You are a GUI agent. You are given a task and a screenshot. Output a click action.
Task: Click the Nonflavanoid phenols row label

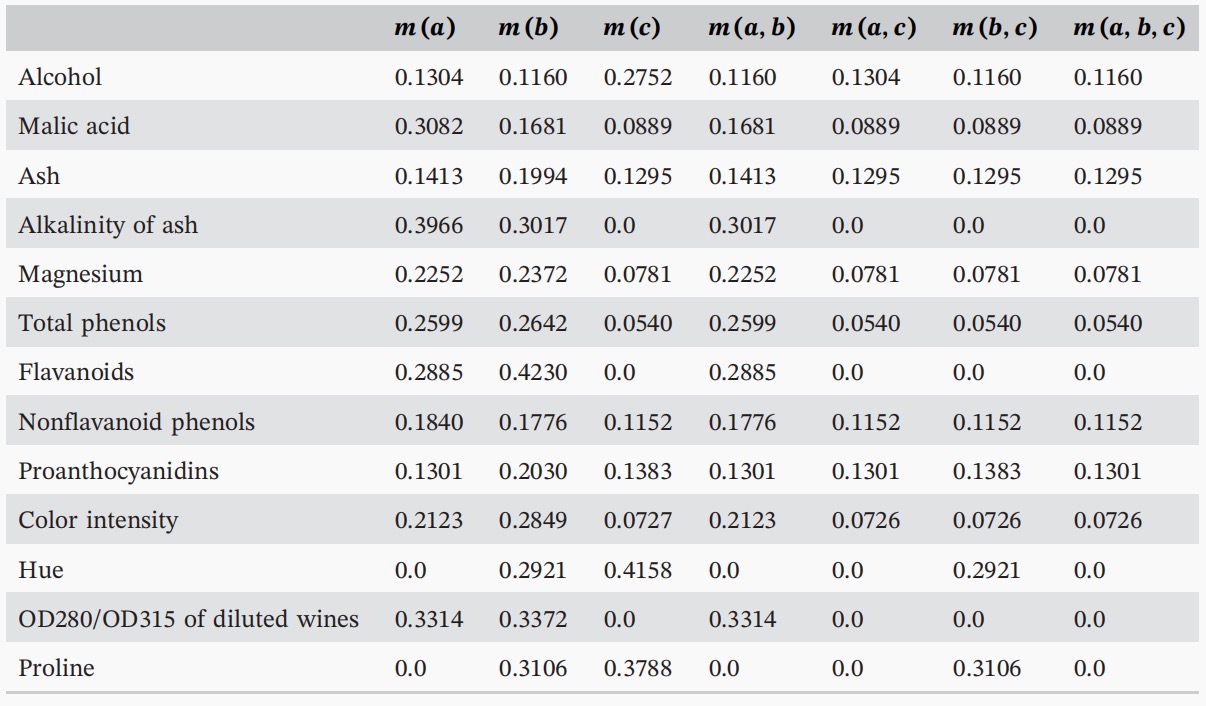(136, 422)
